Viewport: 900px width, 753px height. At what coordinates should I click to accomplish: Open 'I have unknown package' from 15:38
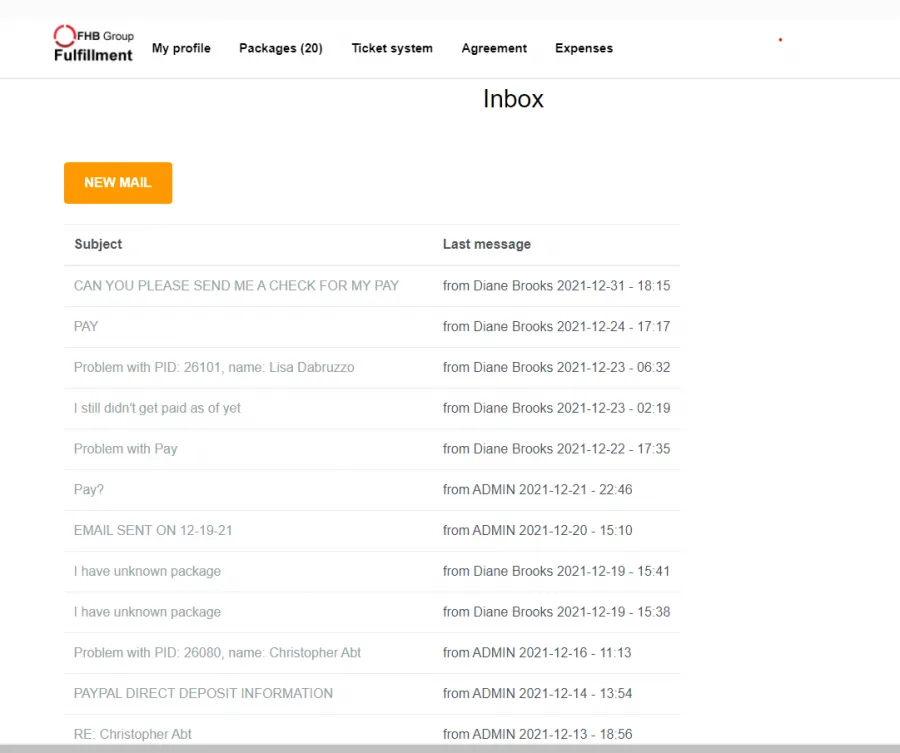tap(147, 612)
